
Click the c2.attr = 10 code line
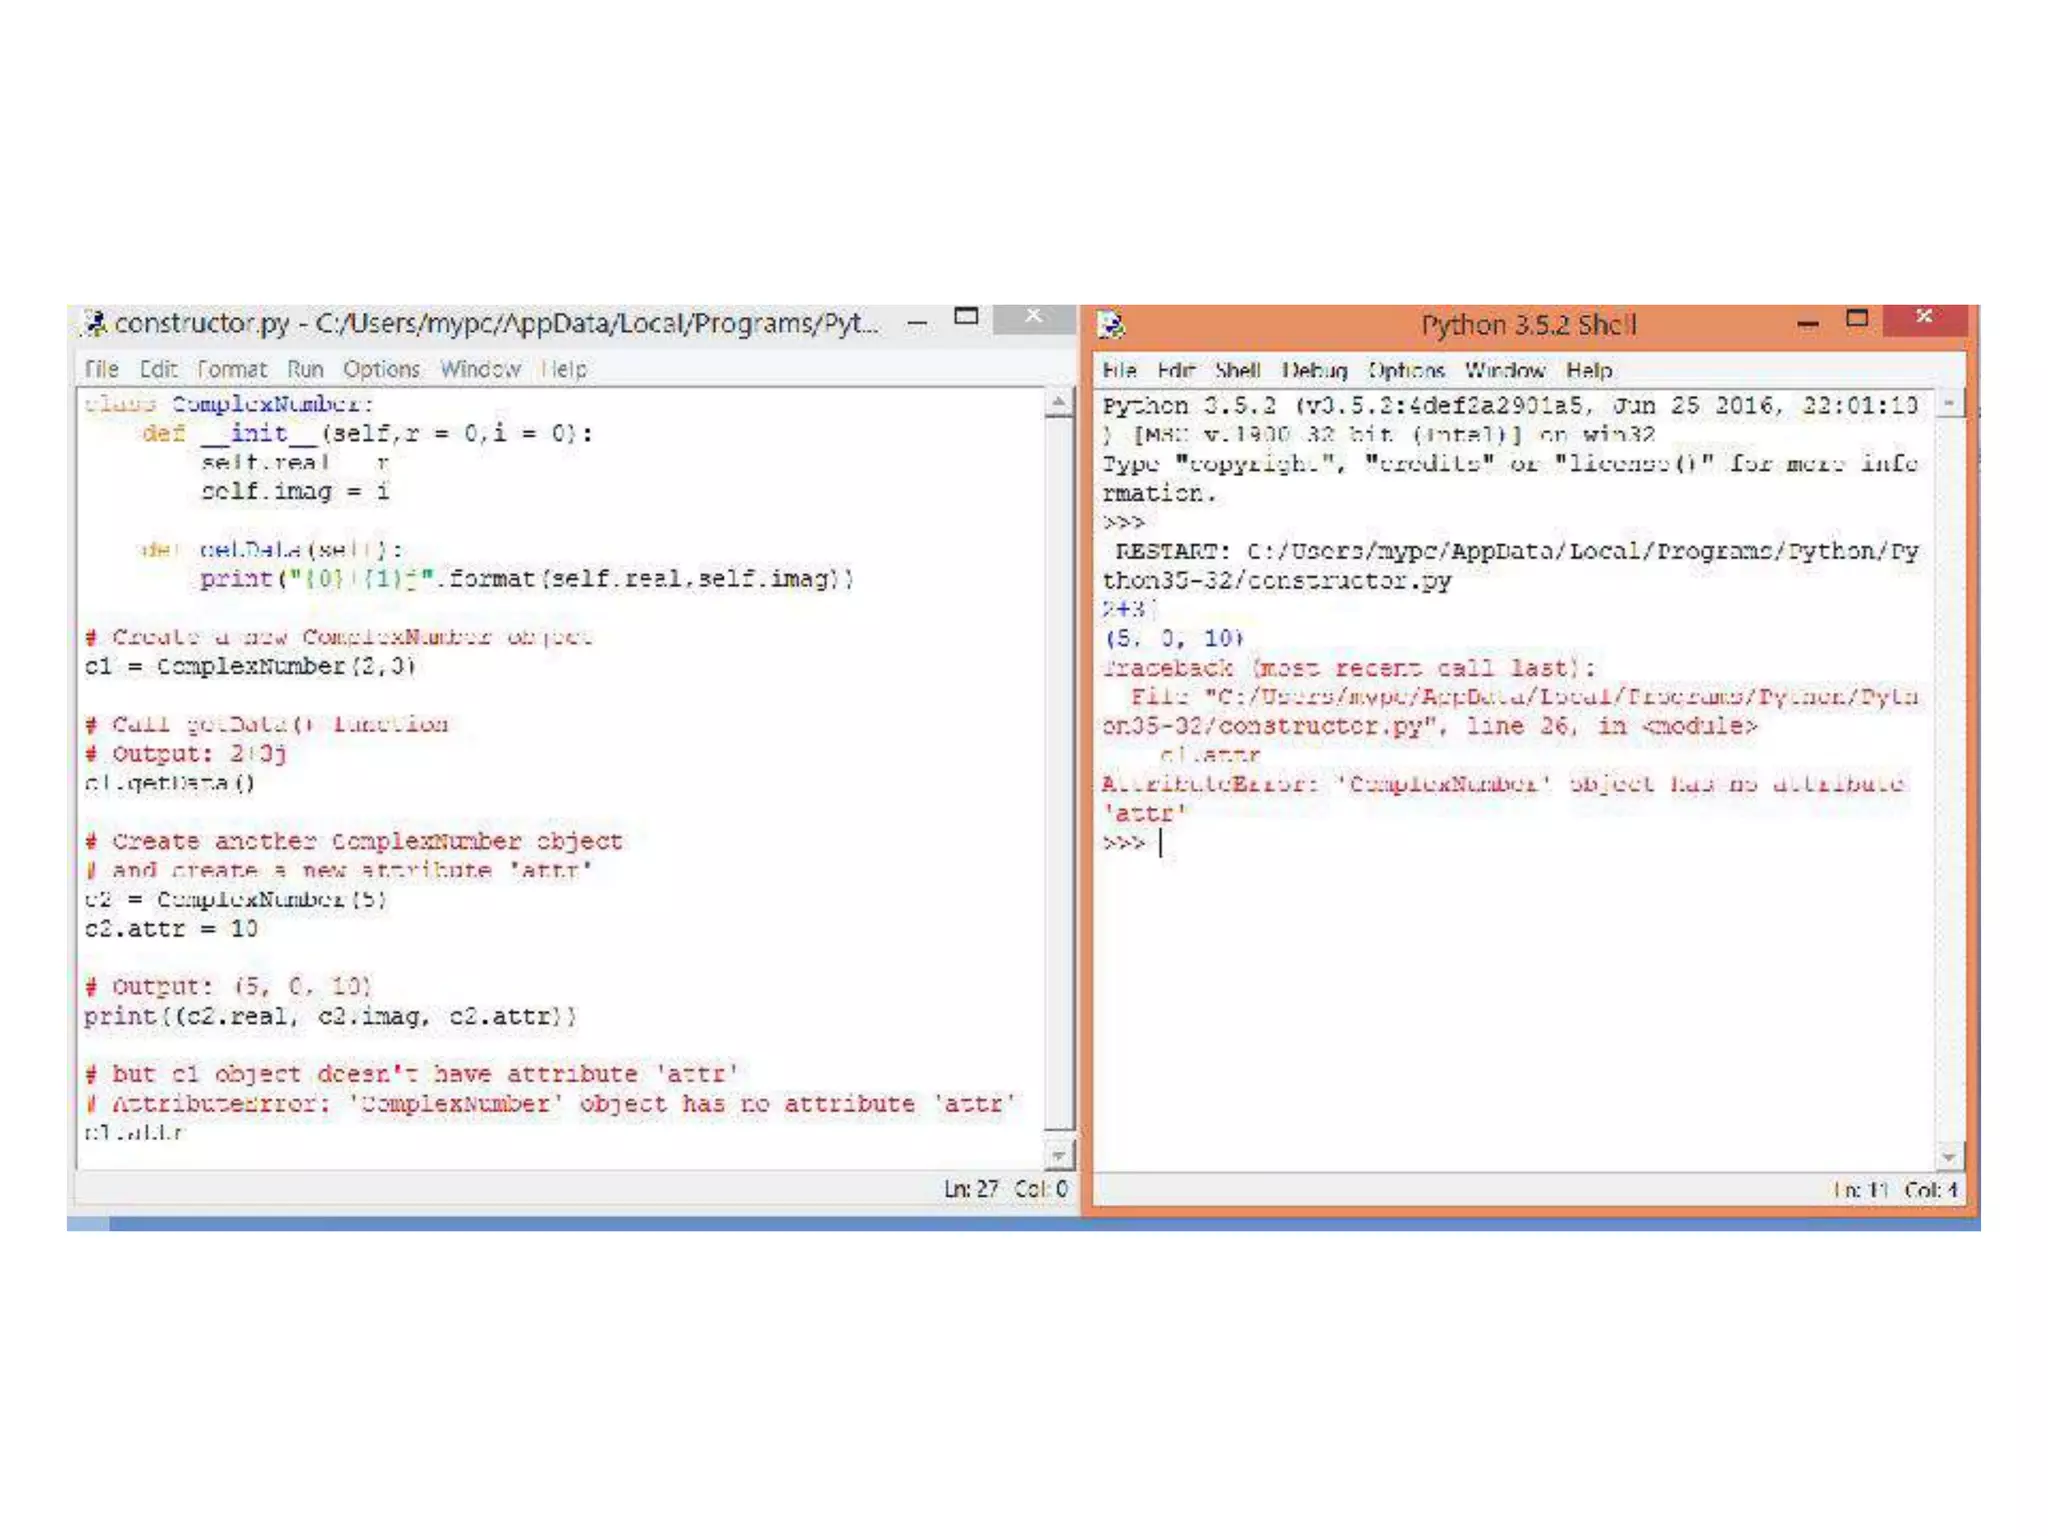(x=171, y=929)
